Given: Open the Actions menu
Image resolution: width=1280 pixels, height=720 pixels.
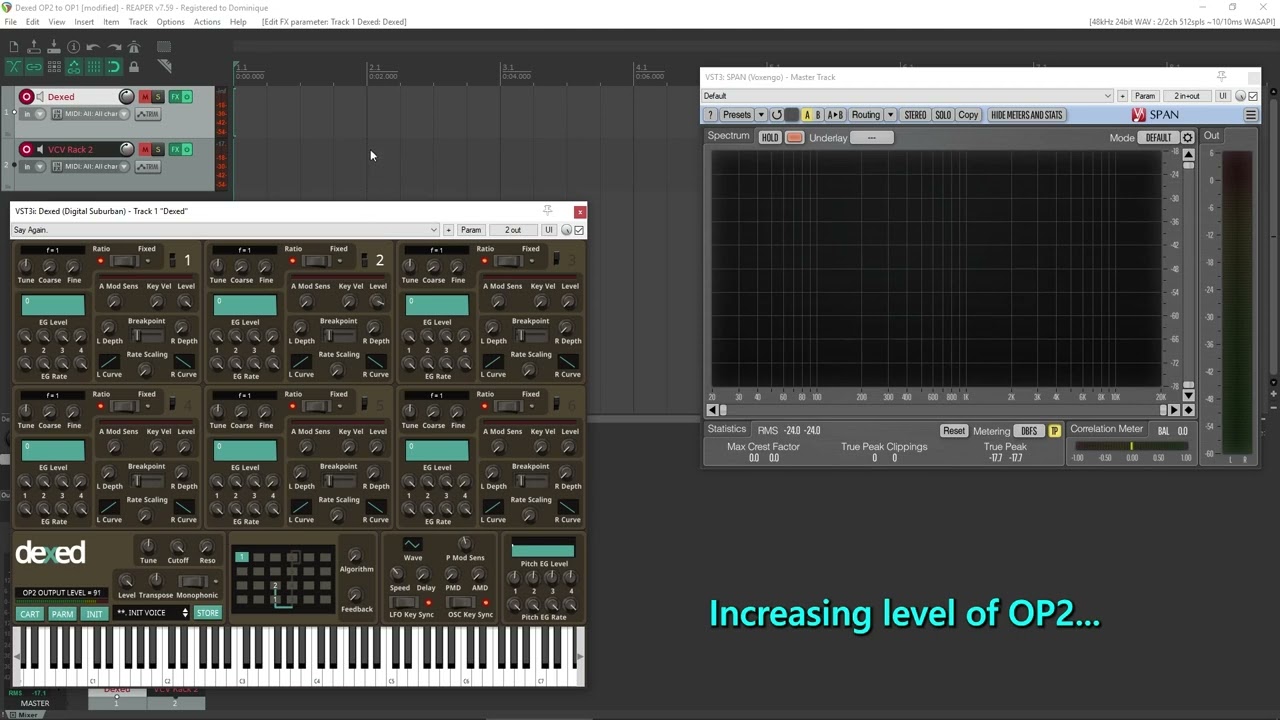Looking at the screenshot, I should (x=207, y=21).
